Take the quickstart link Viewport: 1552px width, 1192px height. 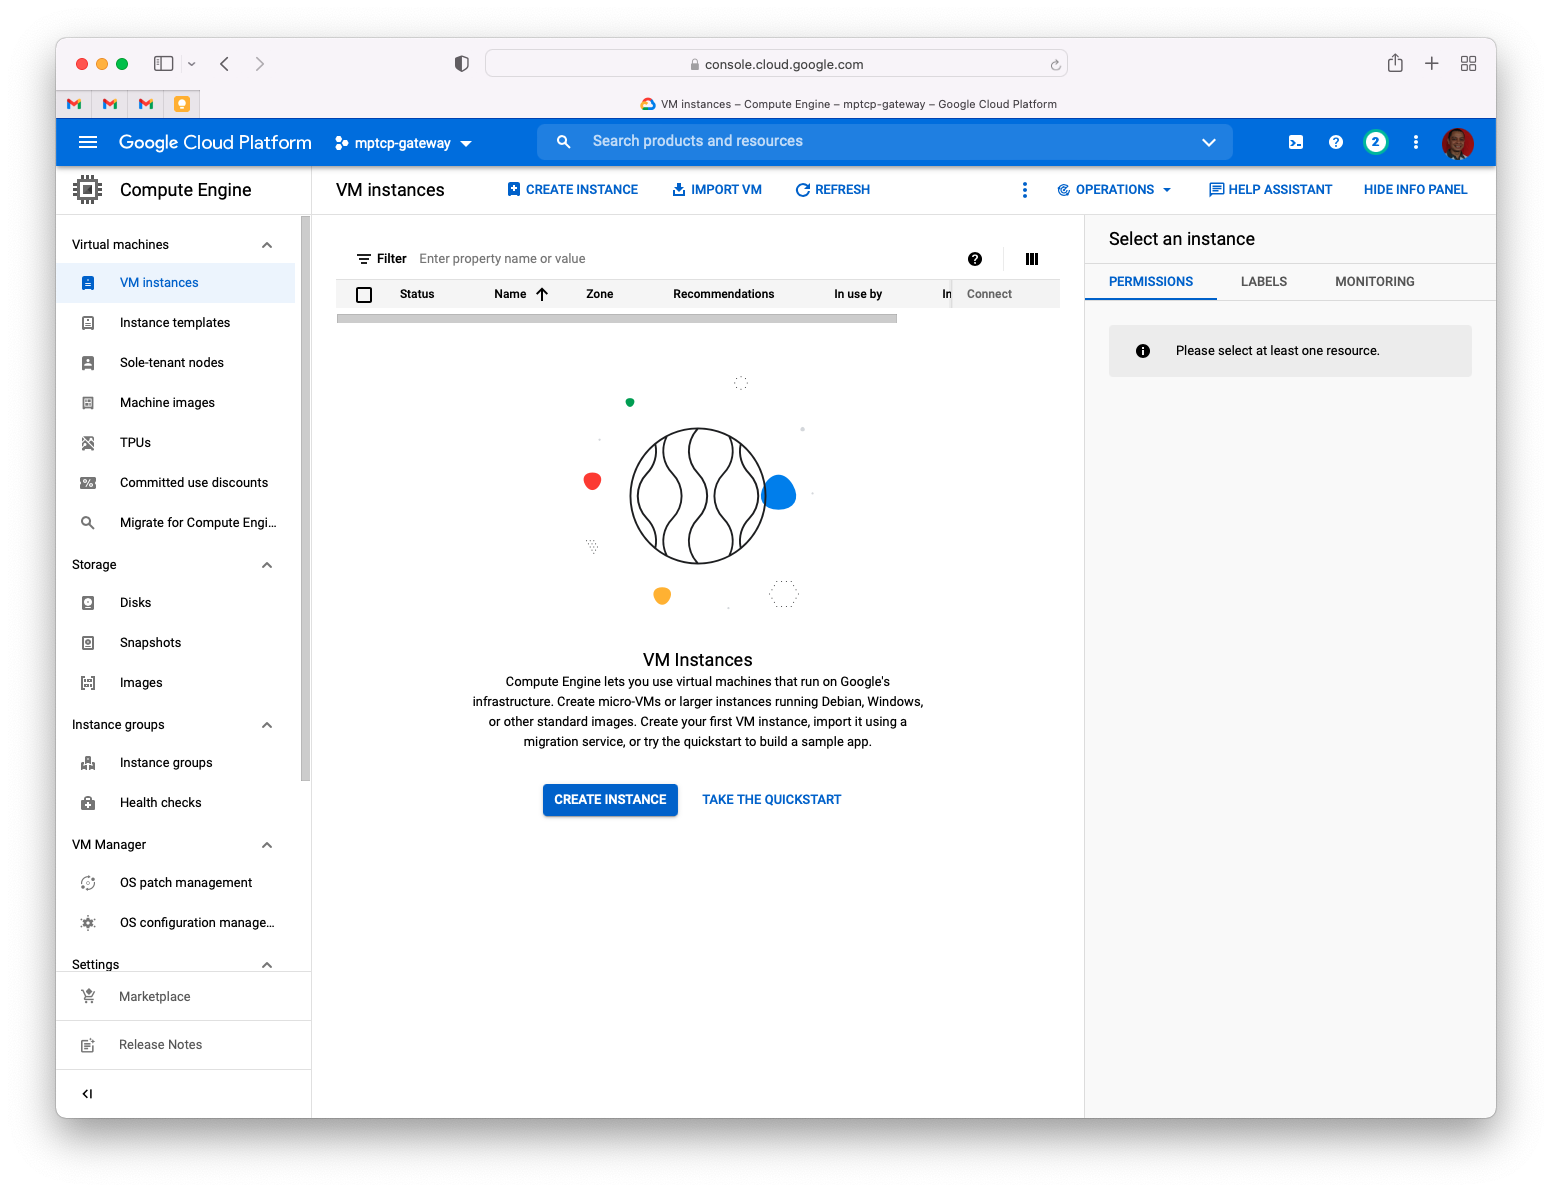tap(772, 800)
